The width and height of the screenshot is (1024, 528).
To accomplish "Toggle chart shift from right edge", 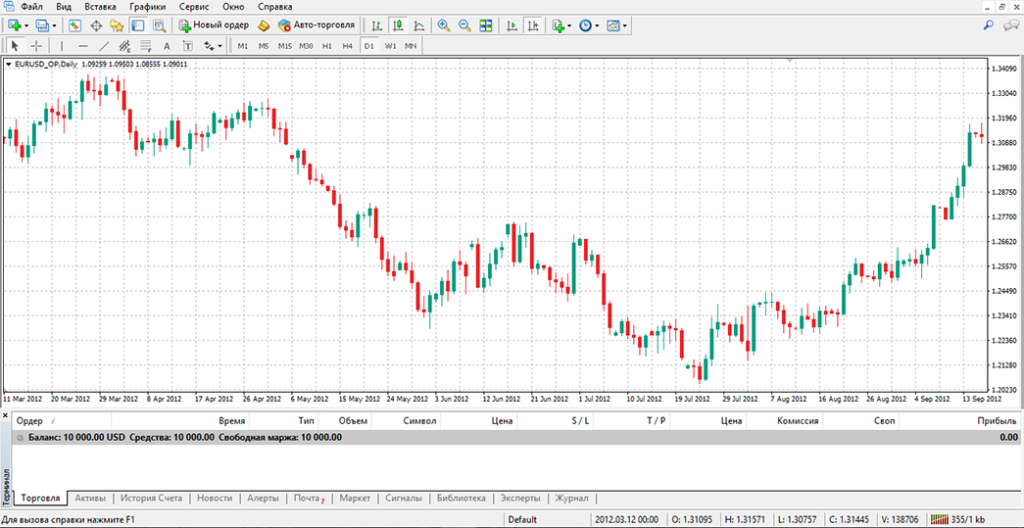I will pyautogui.click(x=534, y=25).
